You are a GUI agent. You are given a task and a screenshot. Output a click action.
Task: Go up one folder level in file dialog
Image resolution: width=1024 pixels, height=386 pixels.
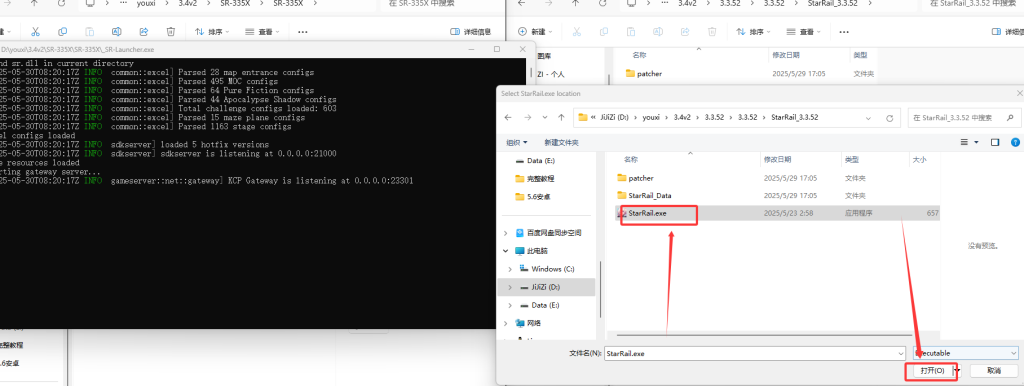coord(562,118)
